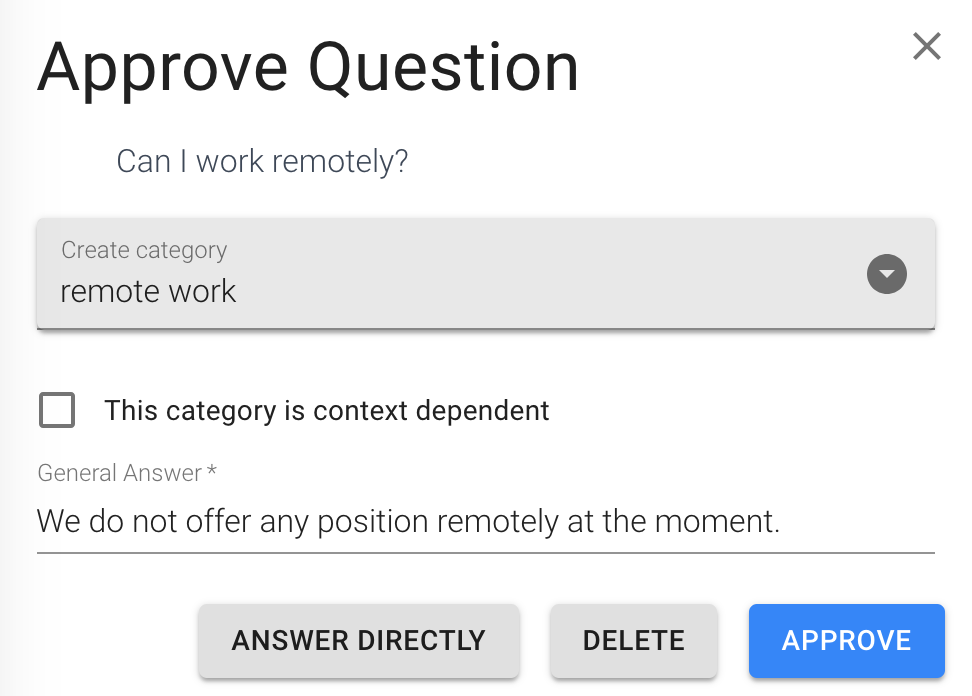The height and width of the screenshot is (696, 972).
Task: Enable context dependence via the square box
Action: (x=57, y=410)
